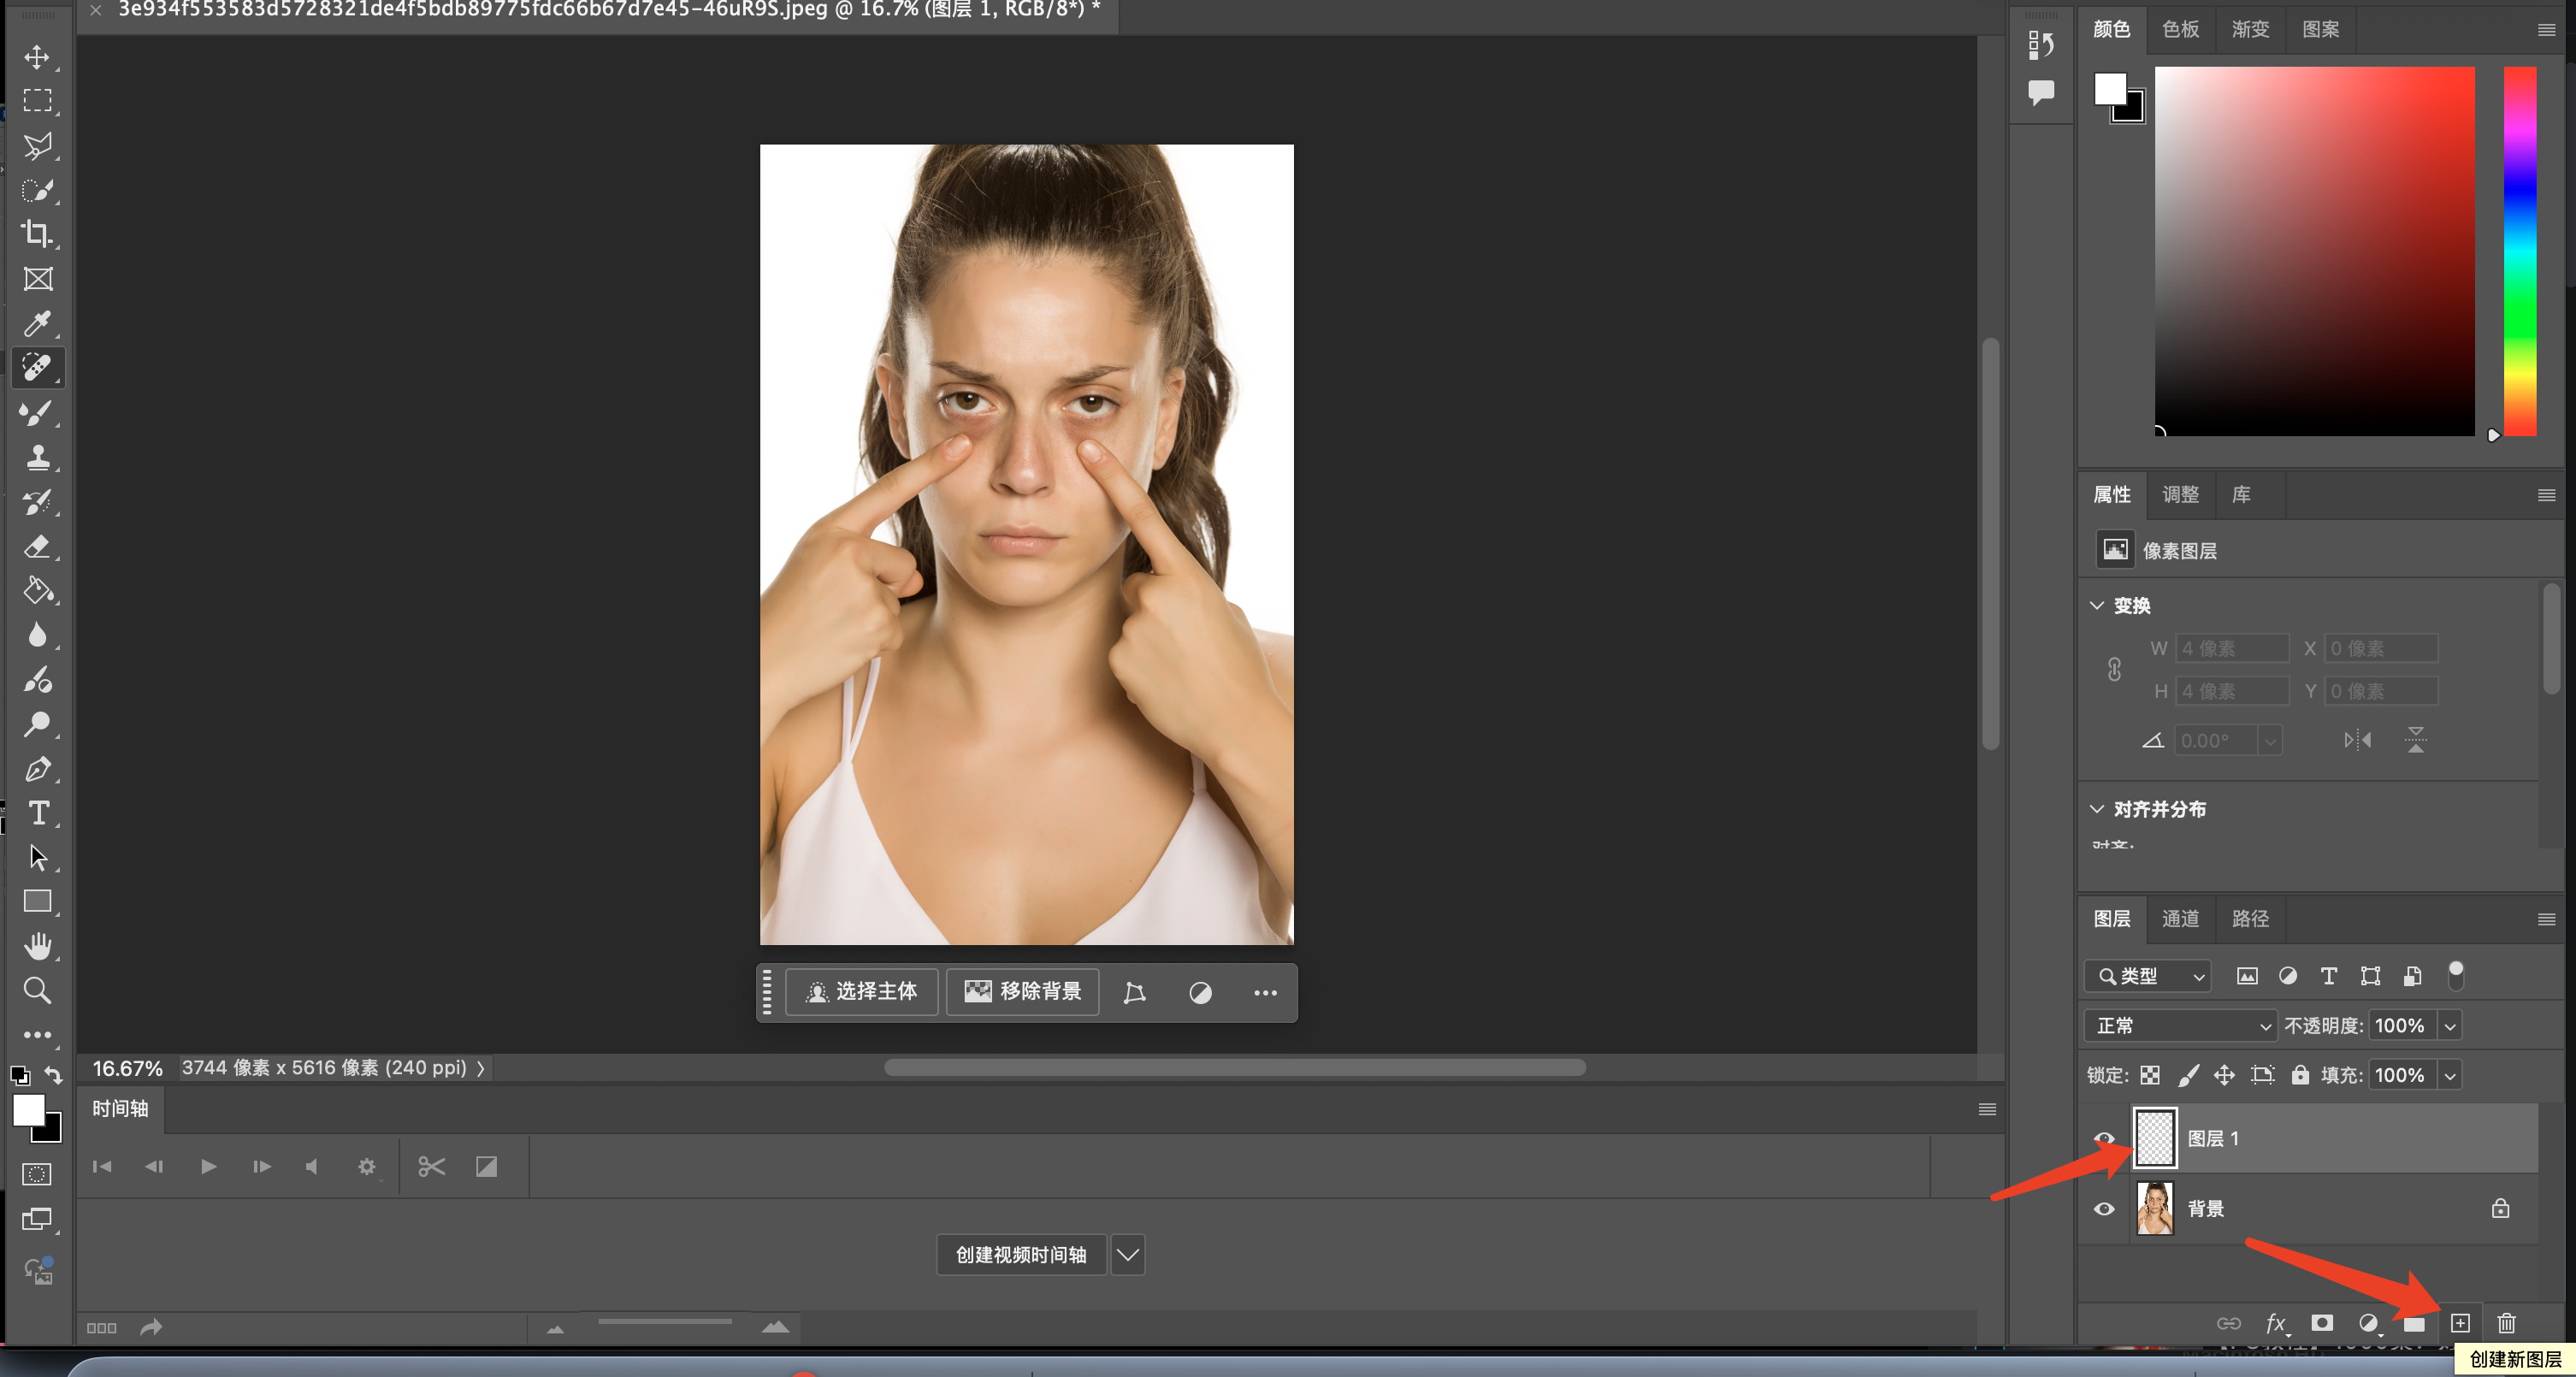Select the Hand tool
2576x1377 pixels.
(x=37, y=945)
